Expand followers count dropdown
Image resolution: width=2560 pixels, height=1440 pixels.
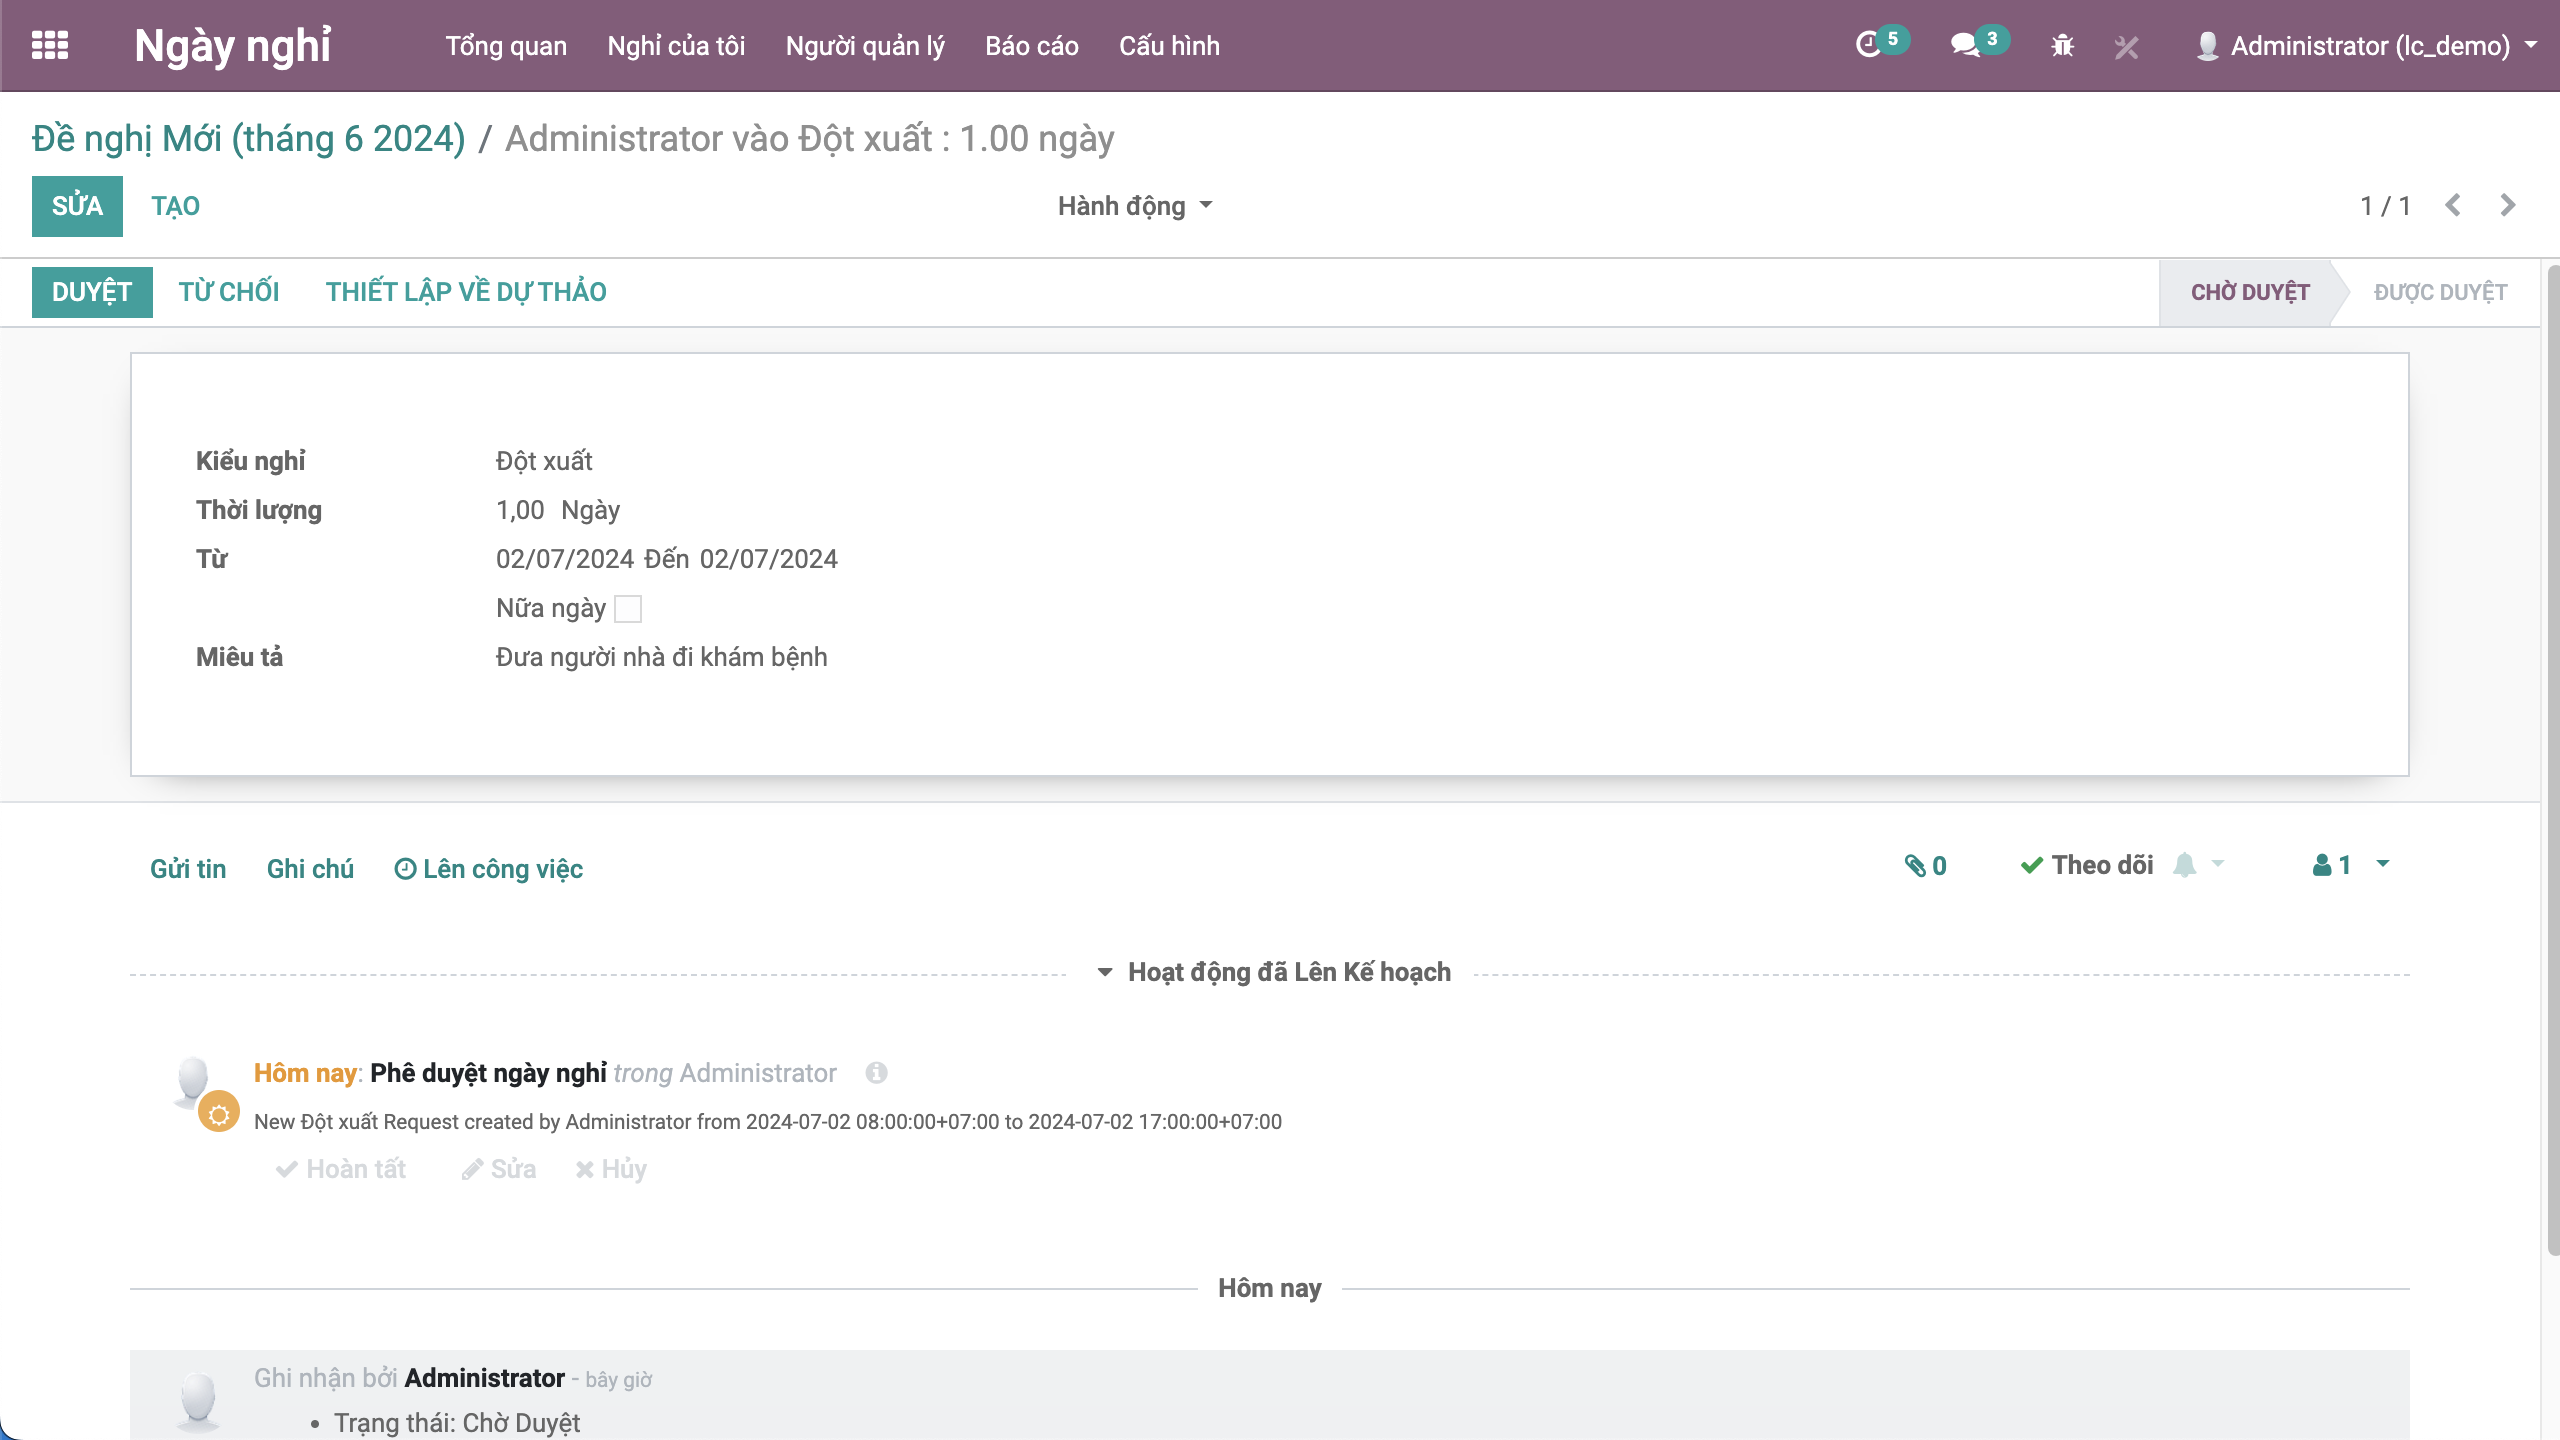pos(2382,865)
